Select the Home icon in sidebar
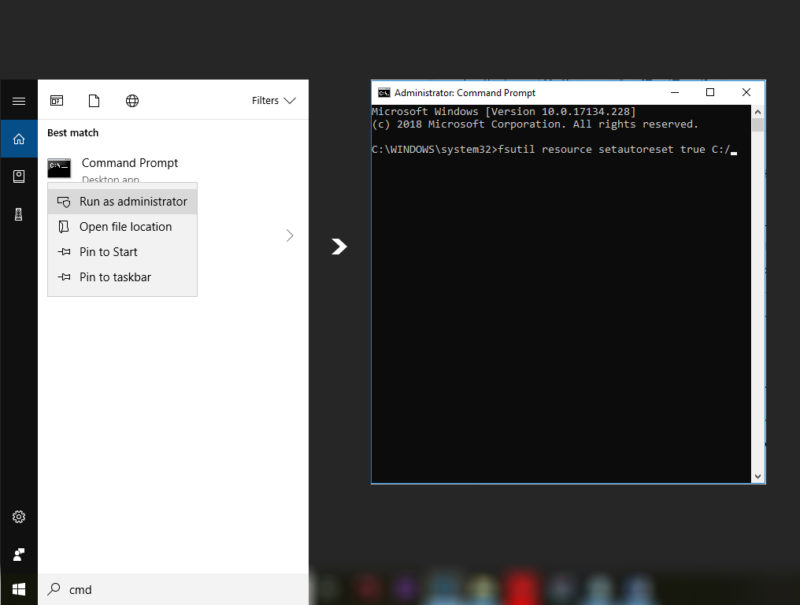The height and width of the screenshot is (605, 800). [18, 139]
